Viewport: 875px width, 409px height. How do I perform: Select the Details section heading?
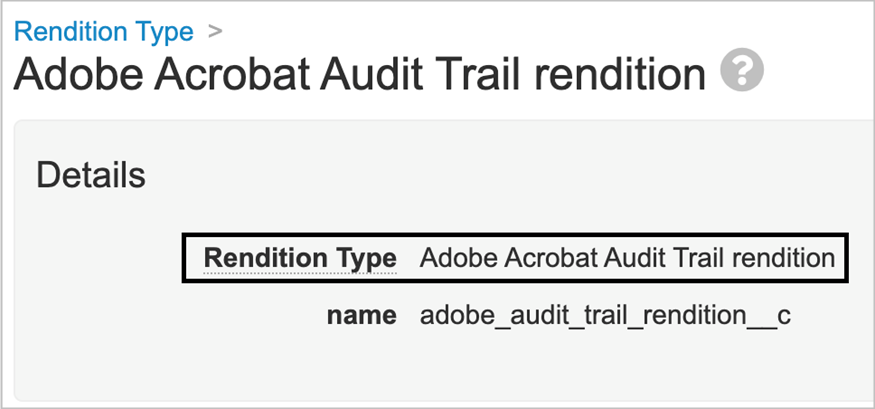91,176
